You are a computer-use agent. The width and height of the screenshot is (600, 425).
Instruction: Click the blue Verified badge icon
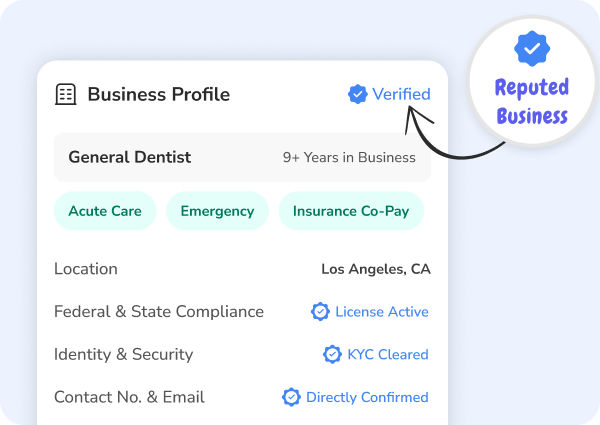click(357, 94)
